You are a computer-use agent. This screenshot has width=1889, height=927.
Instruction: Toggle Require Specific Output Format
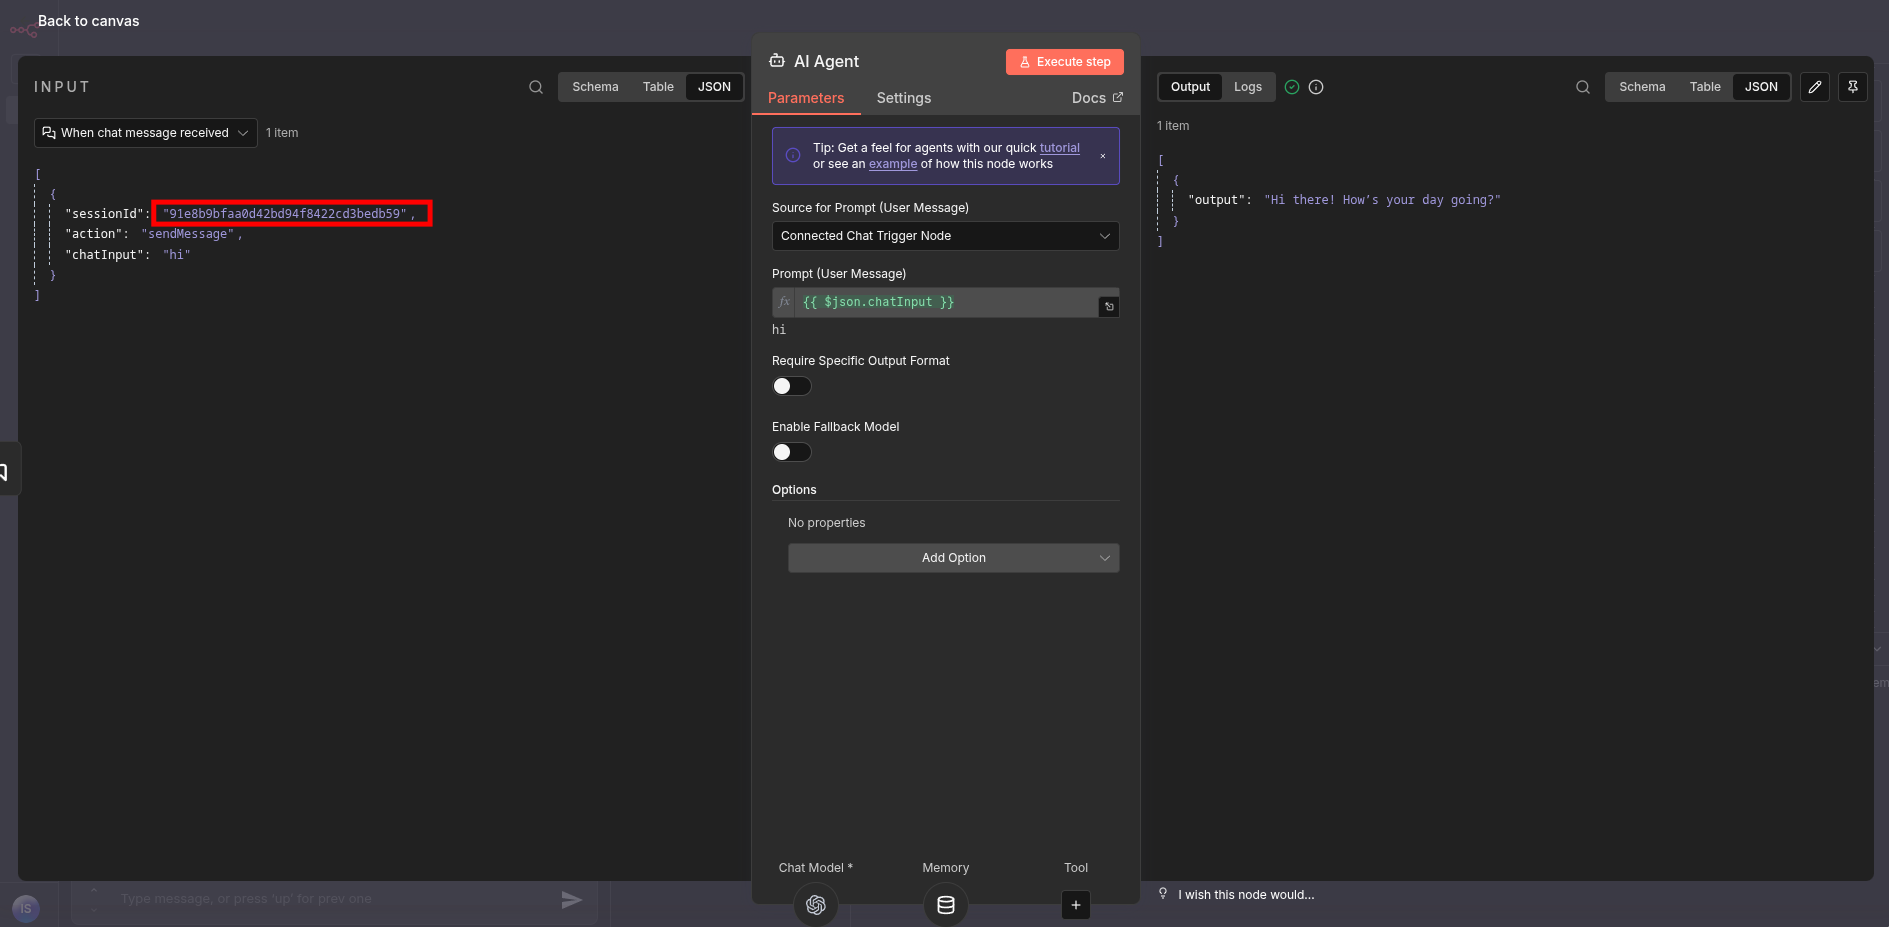pos(791,386)
